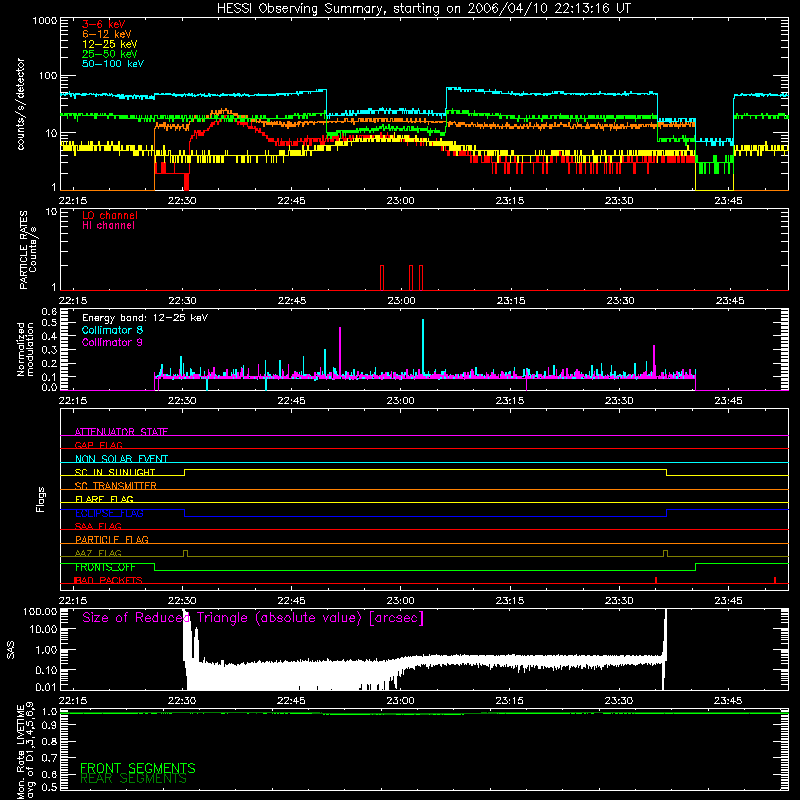The width and height of the screenshot is (800, 800).
Task: Click the ATTENUATOR_STATE flag label
Action: (x=121, y=432)
